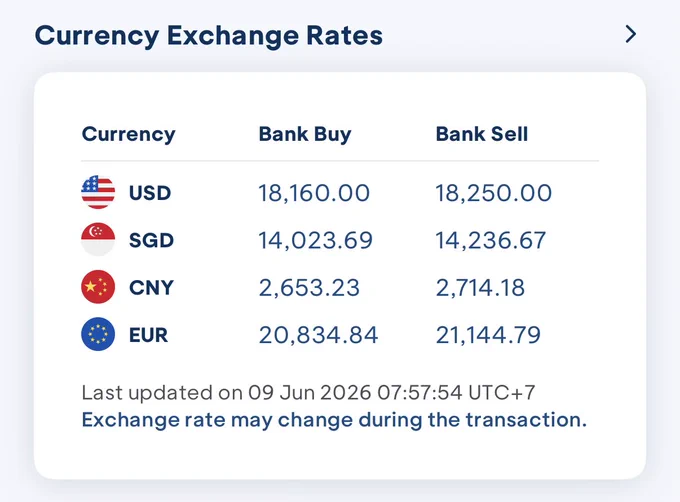Click the USA flag icon
680x502 pixels.
[98, 192]
